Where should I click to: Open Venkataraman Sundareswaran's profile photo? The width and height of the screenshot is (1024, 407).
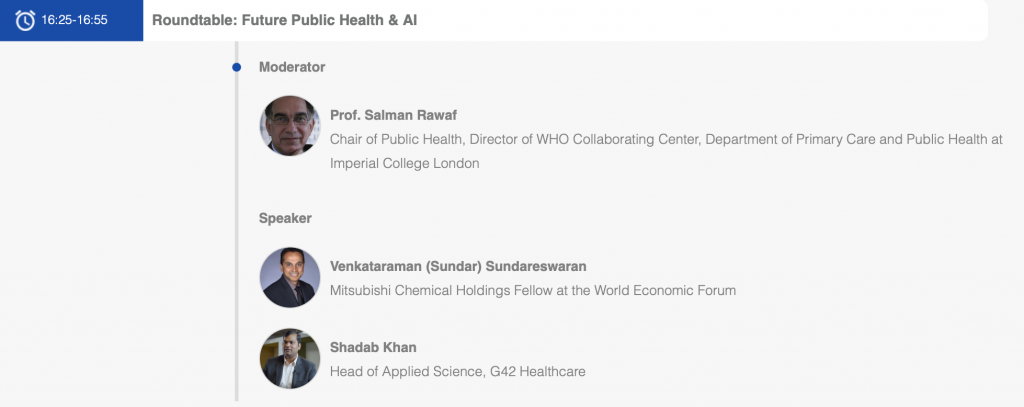(290, 277)
